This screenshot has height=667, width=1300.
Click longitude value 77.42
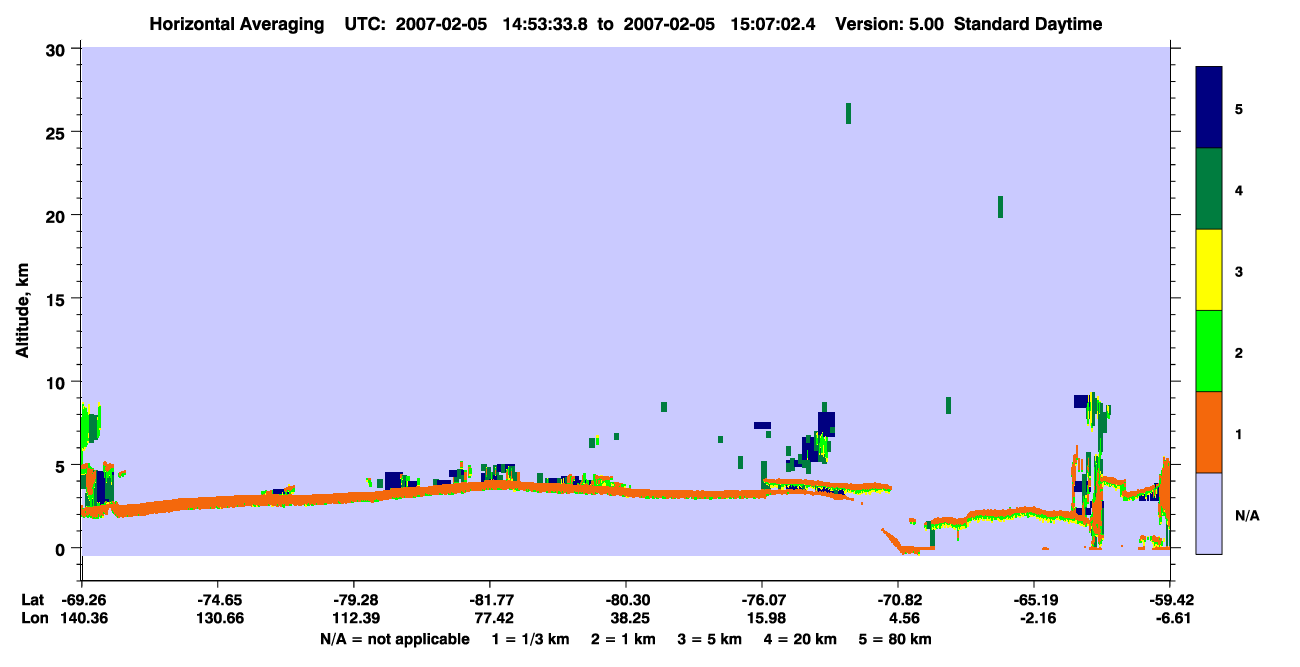(490, 619)
